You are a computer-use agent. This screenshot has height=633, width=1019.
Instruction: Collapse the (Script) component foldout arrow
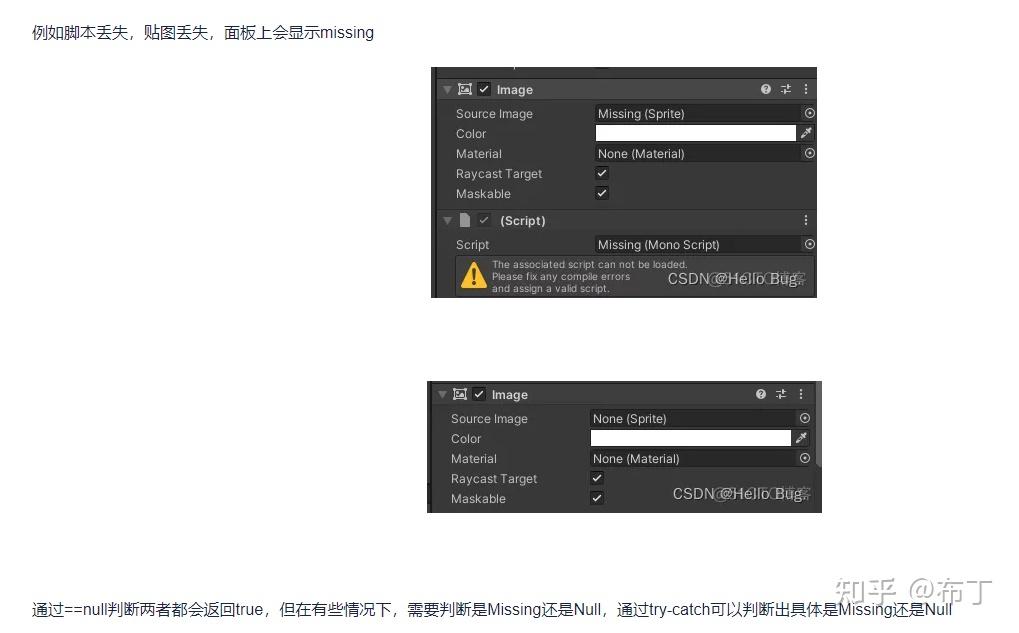pos(447,221)
